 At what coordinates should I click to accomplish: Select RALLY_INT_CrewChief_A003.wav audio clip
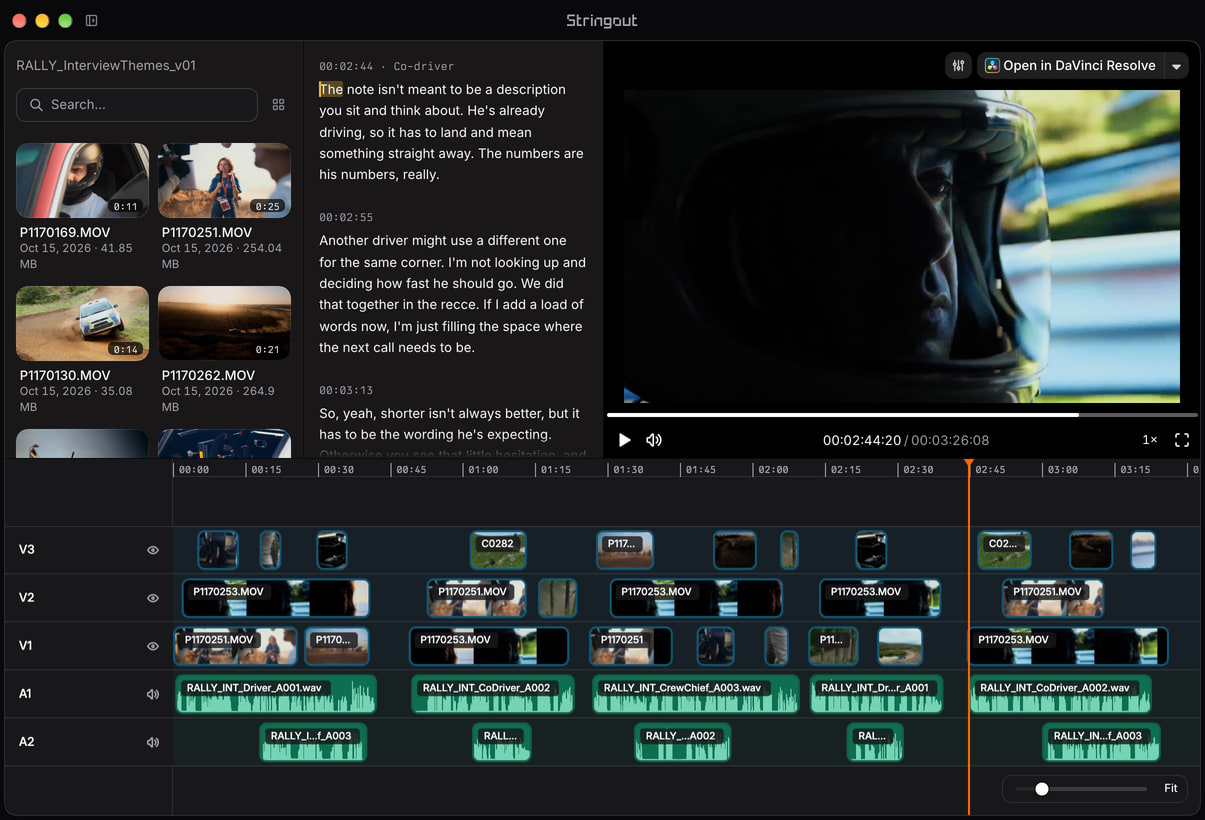696,694
